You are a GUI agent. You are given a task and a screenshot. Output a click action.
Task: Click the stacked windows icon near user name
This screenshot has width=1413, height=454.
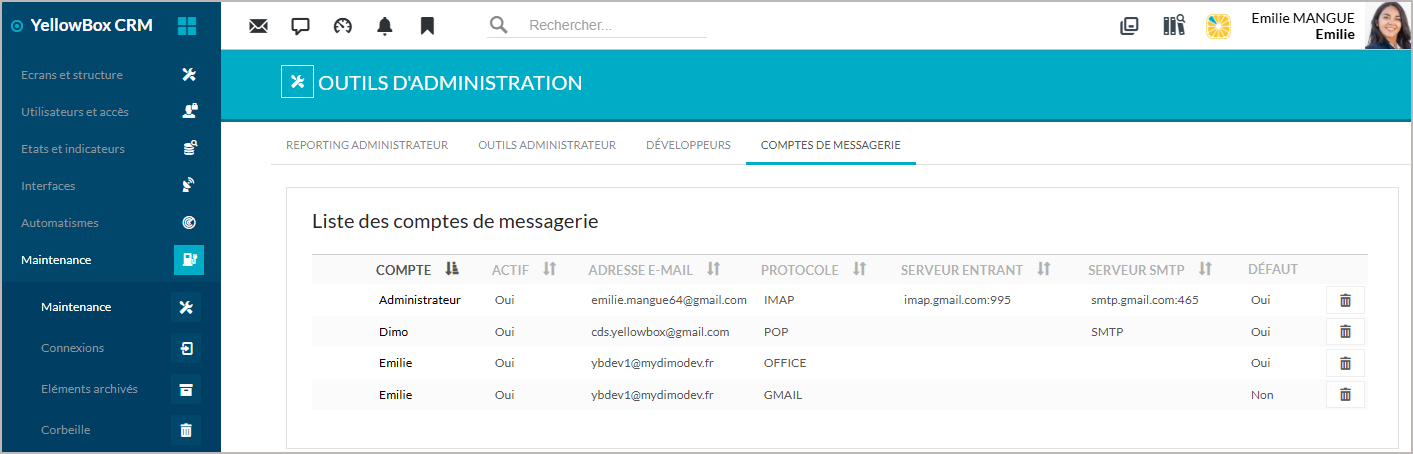click(x=1129, y=26)
